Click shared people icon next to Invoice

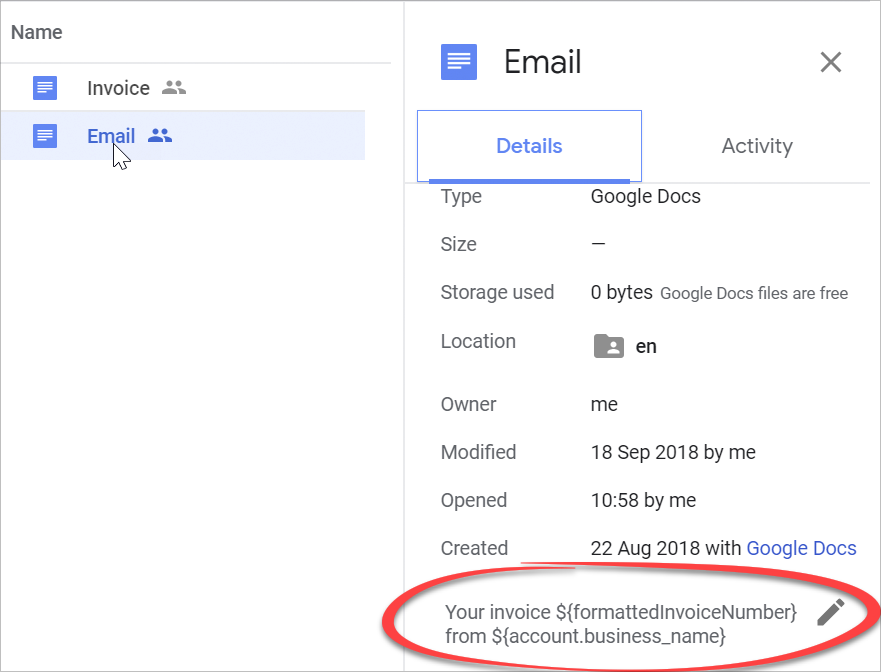174,88
